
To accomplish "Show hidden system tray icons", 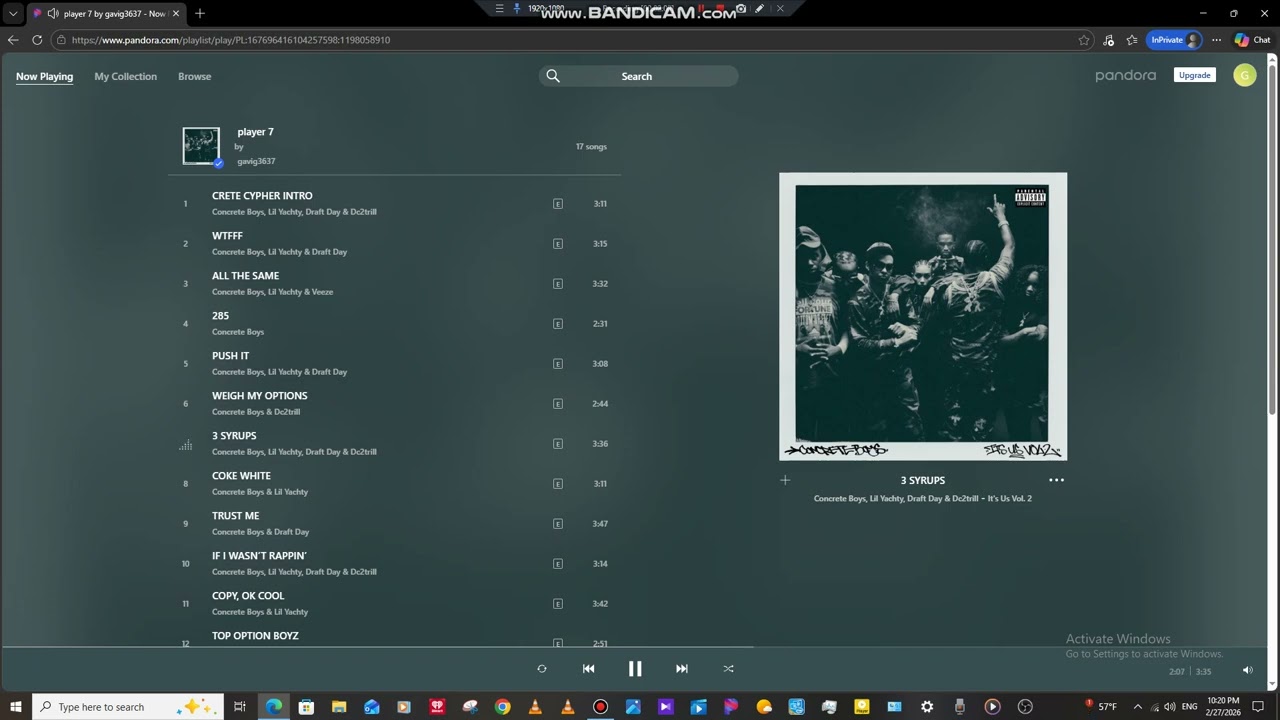I will coord(1137,707).
